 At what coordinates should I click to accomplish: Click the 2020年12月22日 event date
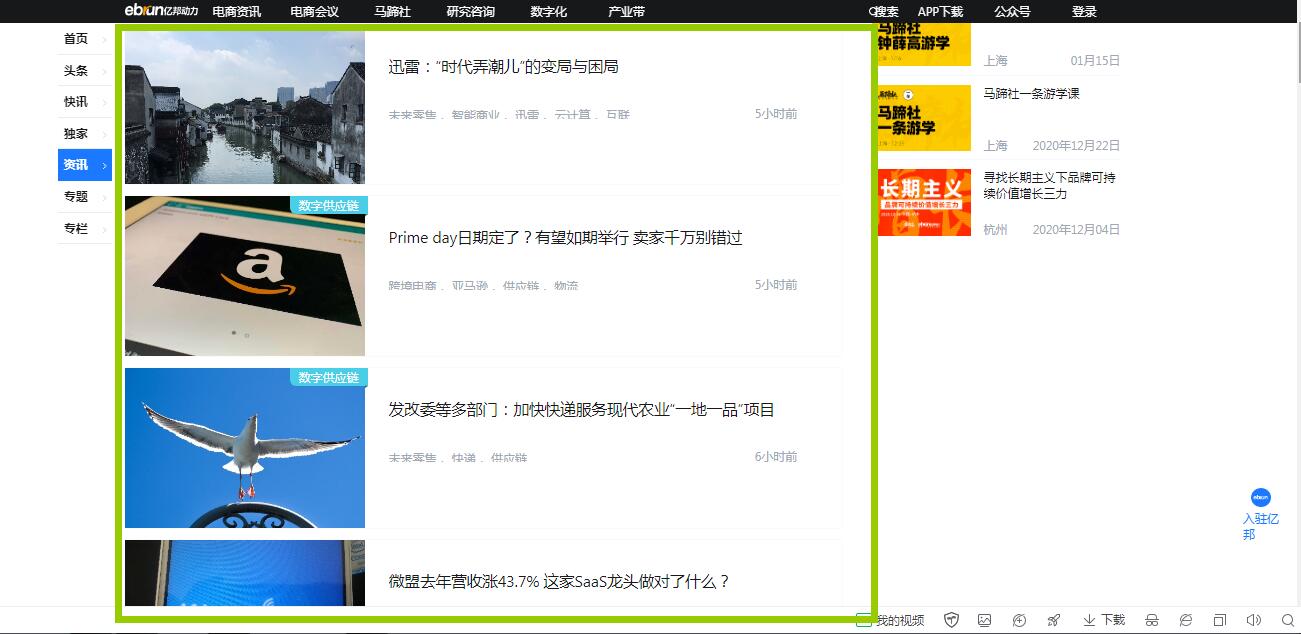coord(1076,146)
